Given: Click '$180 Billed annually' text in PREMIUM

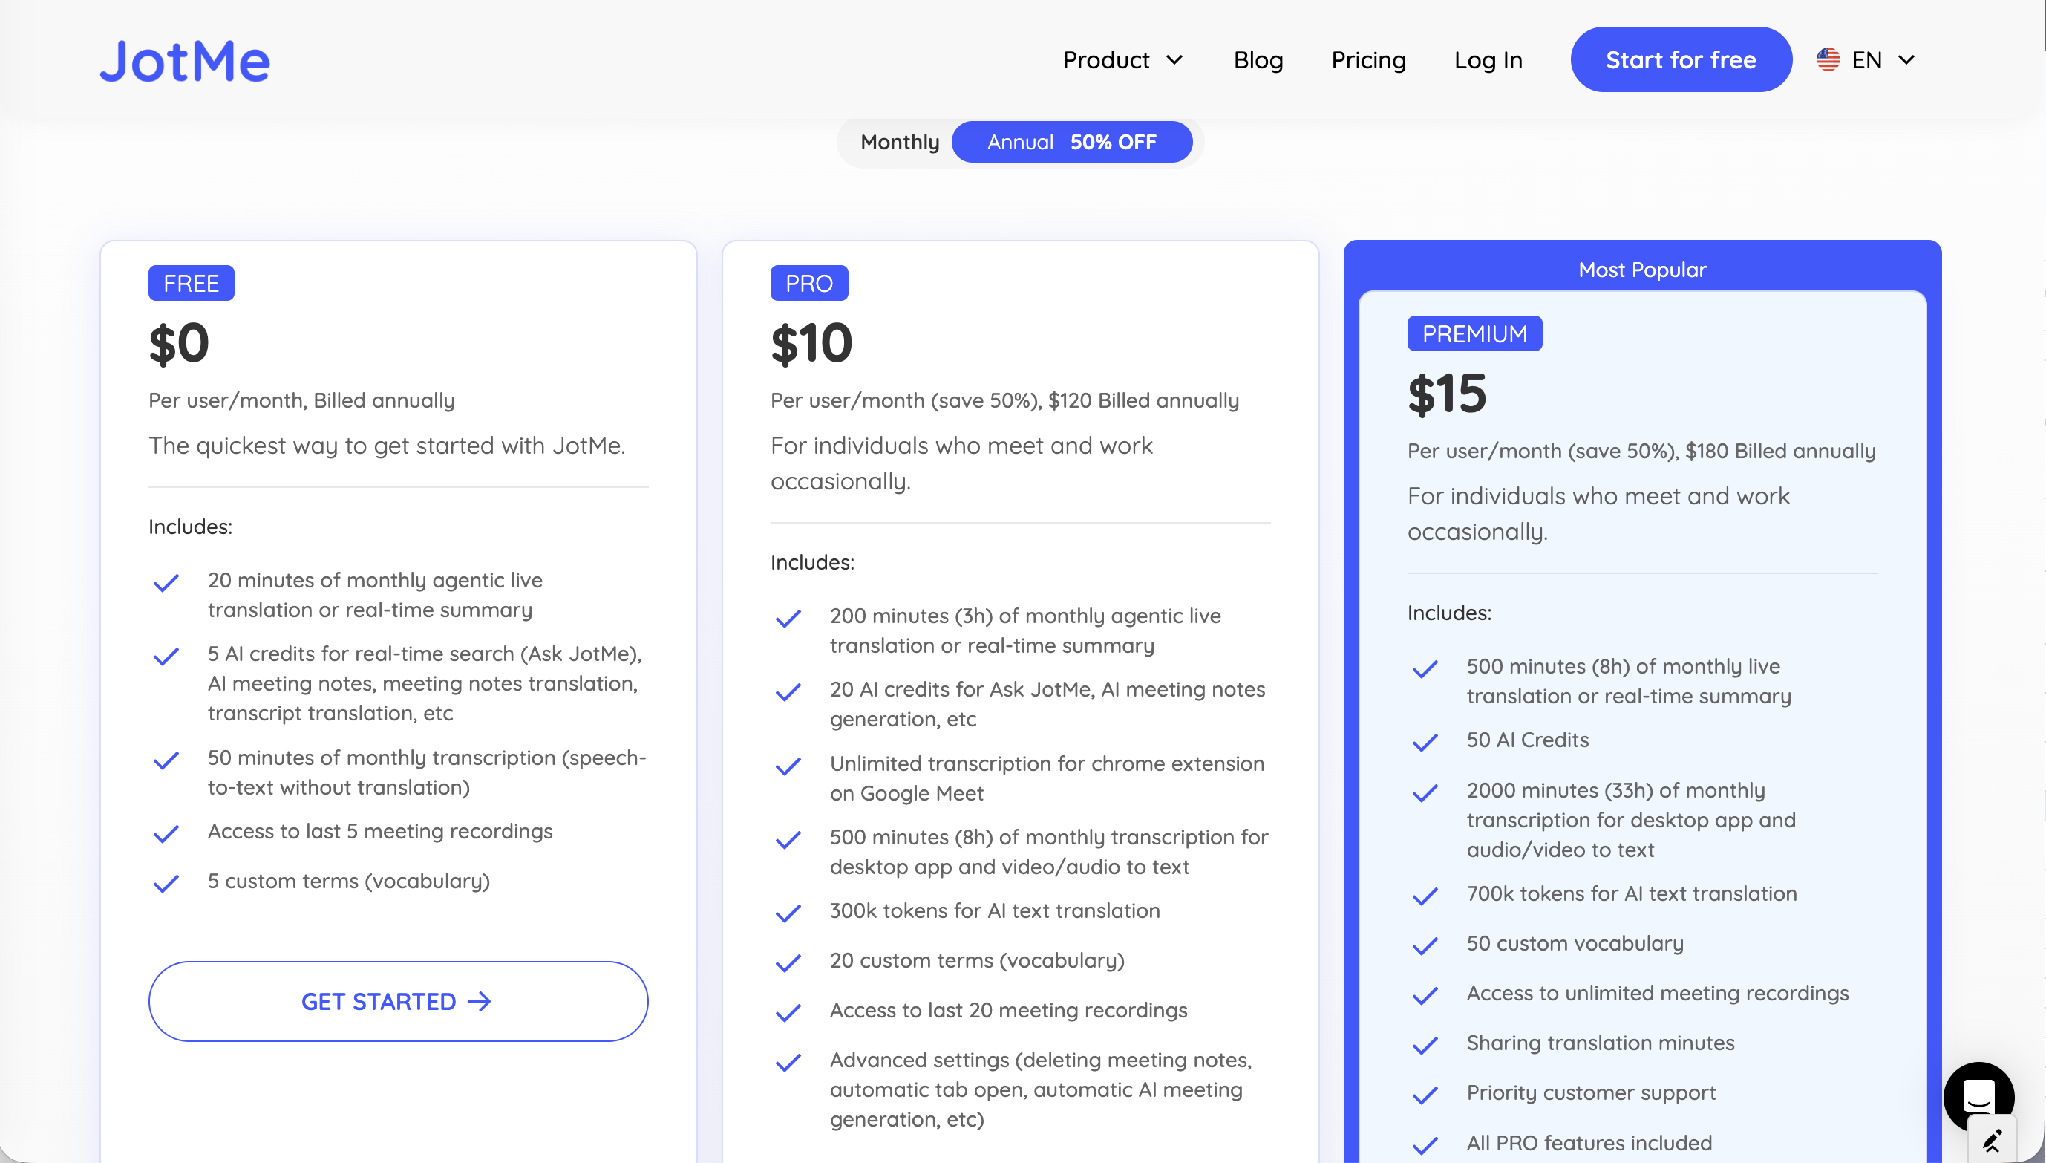Looking at the screenshot, I should click(x=1780, y=450).
